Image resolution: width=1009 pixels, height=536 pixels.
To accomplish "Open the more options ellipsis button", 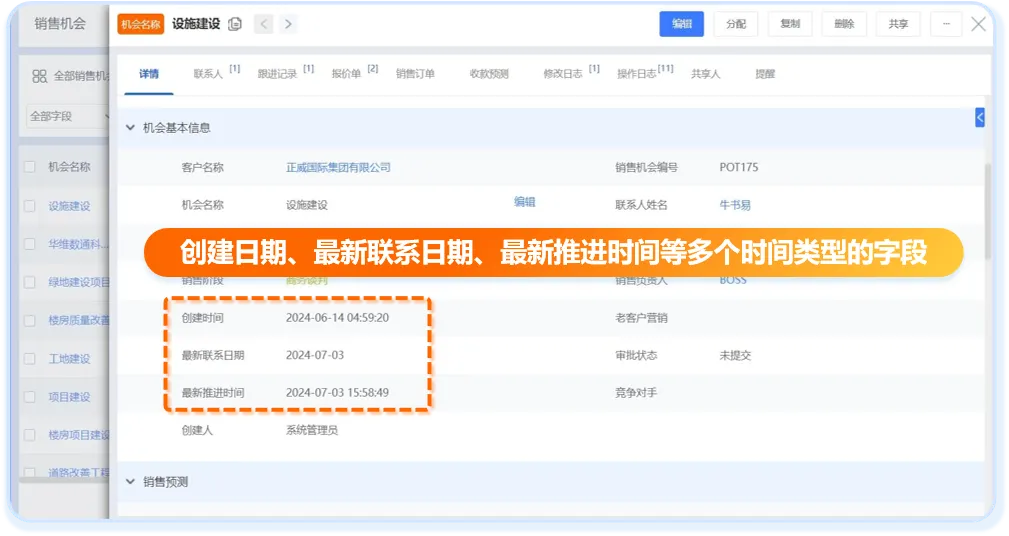I will (945, 24).
